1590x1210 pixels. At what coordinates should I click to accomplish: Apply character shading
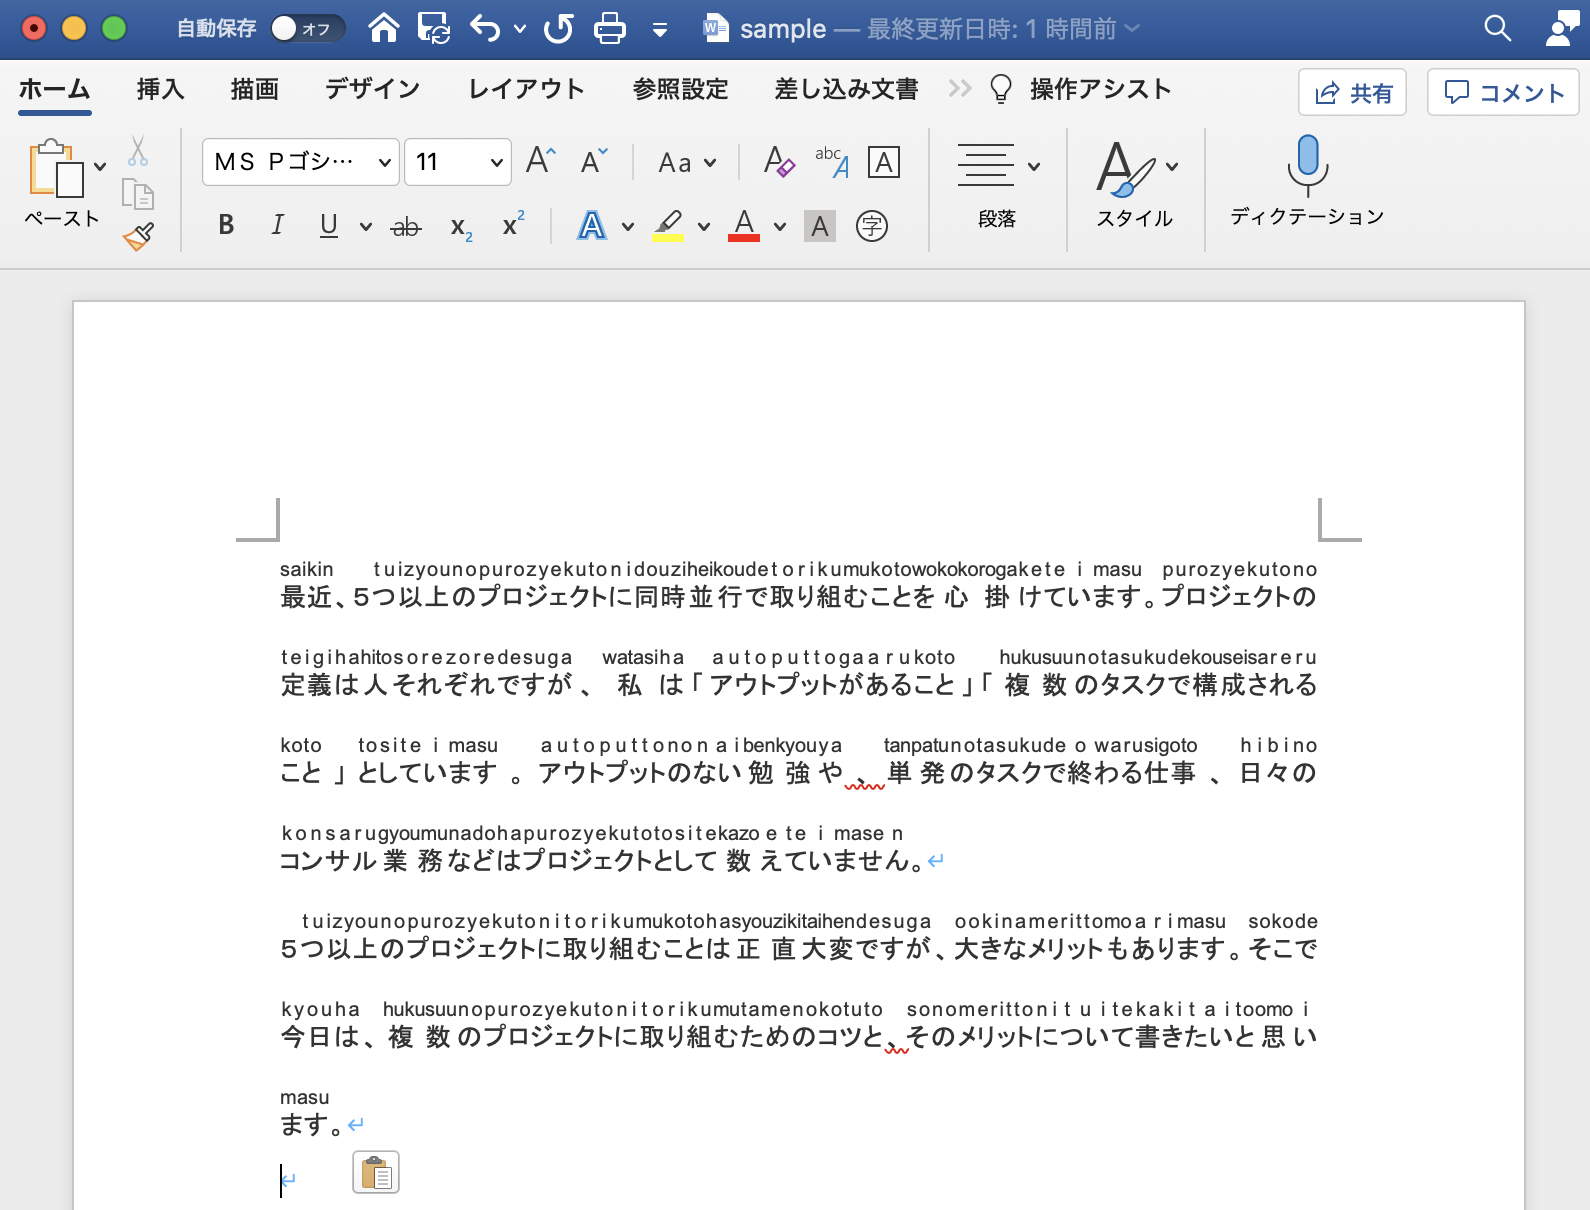[820, 226]
